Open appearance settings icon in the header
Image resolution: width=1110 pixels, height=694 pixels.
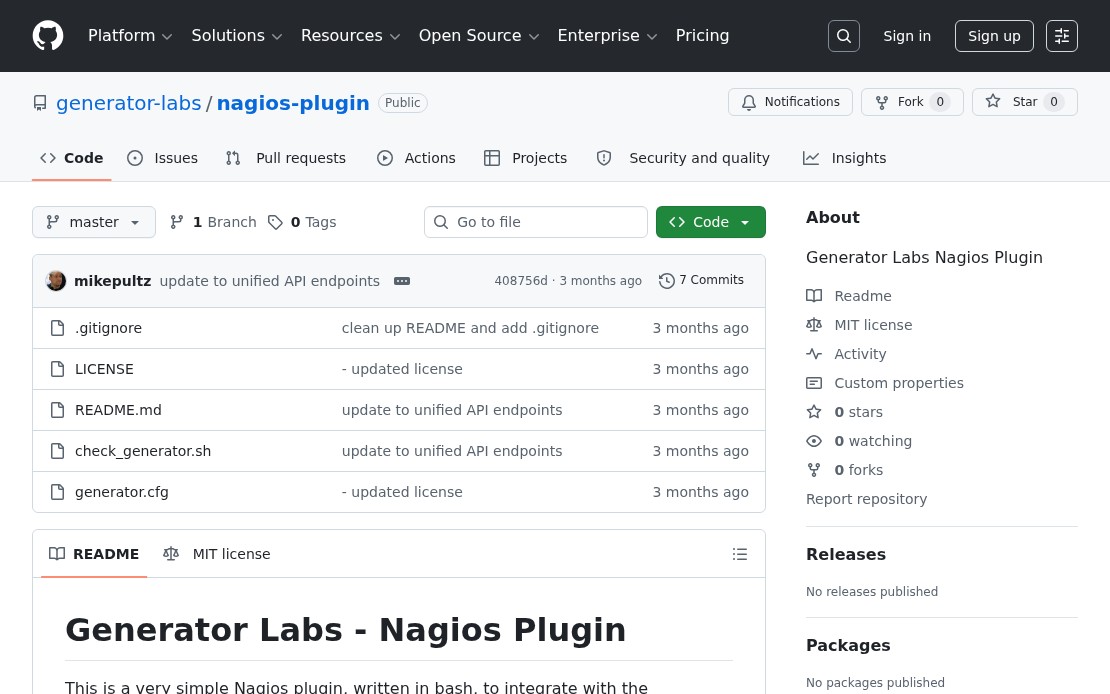pos(1062,36)
